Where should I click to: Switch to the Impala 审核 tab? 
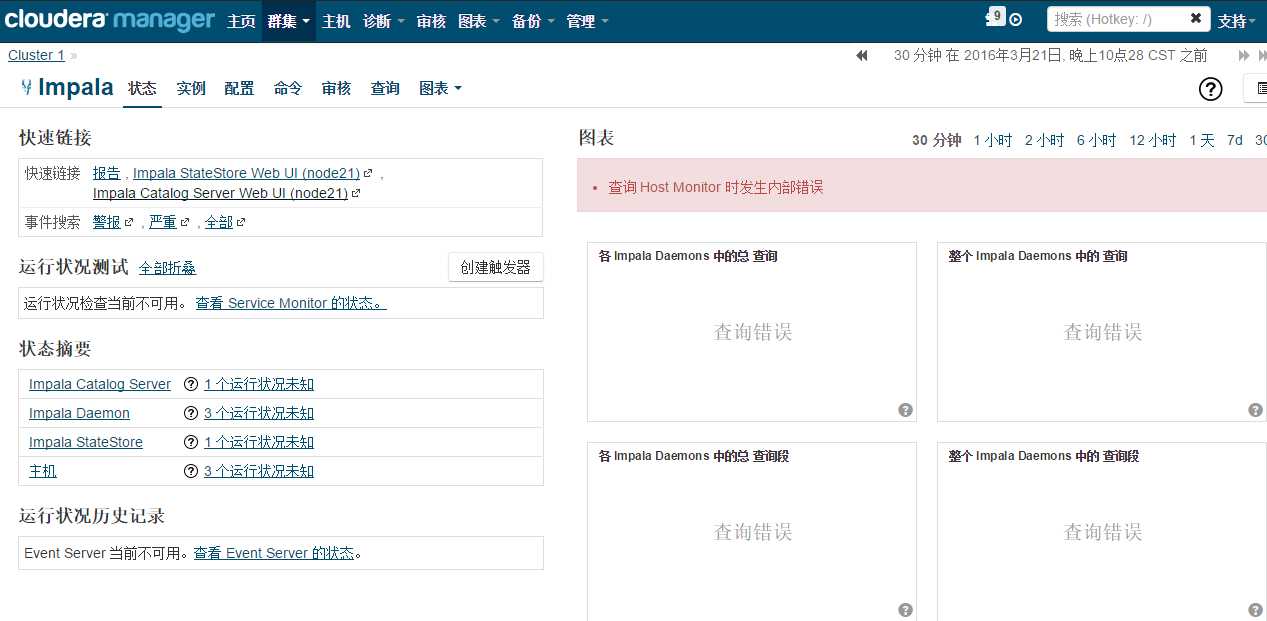(x=336, y=88)
